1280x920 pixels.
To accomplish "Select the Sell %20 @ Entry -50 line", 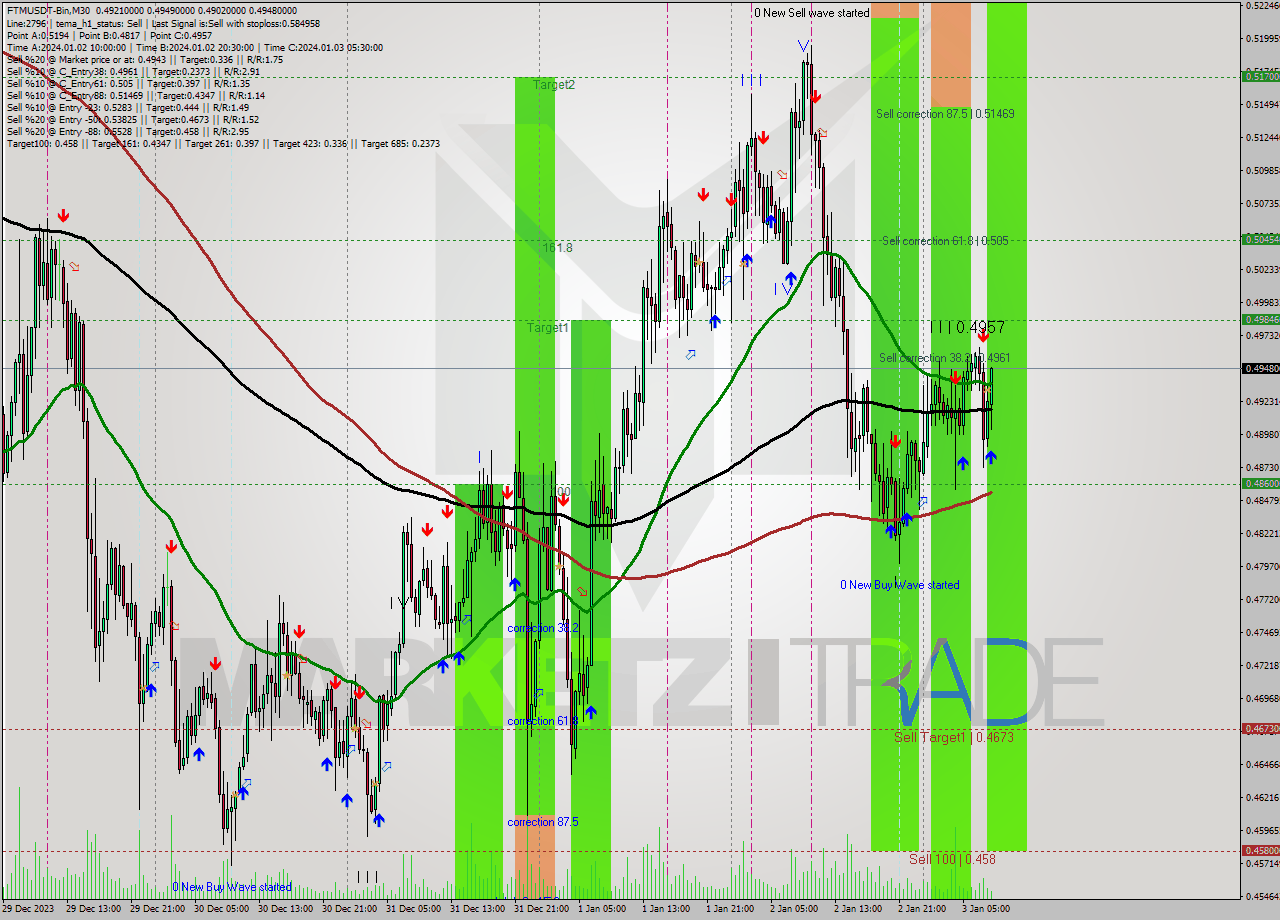I will (133, 119).
